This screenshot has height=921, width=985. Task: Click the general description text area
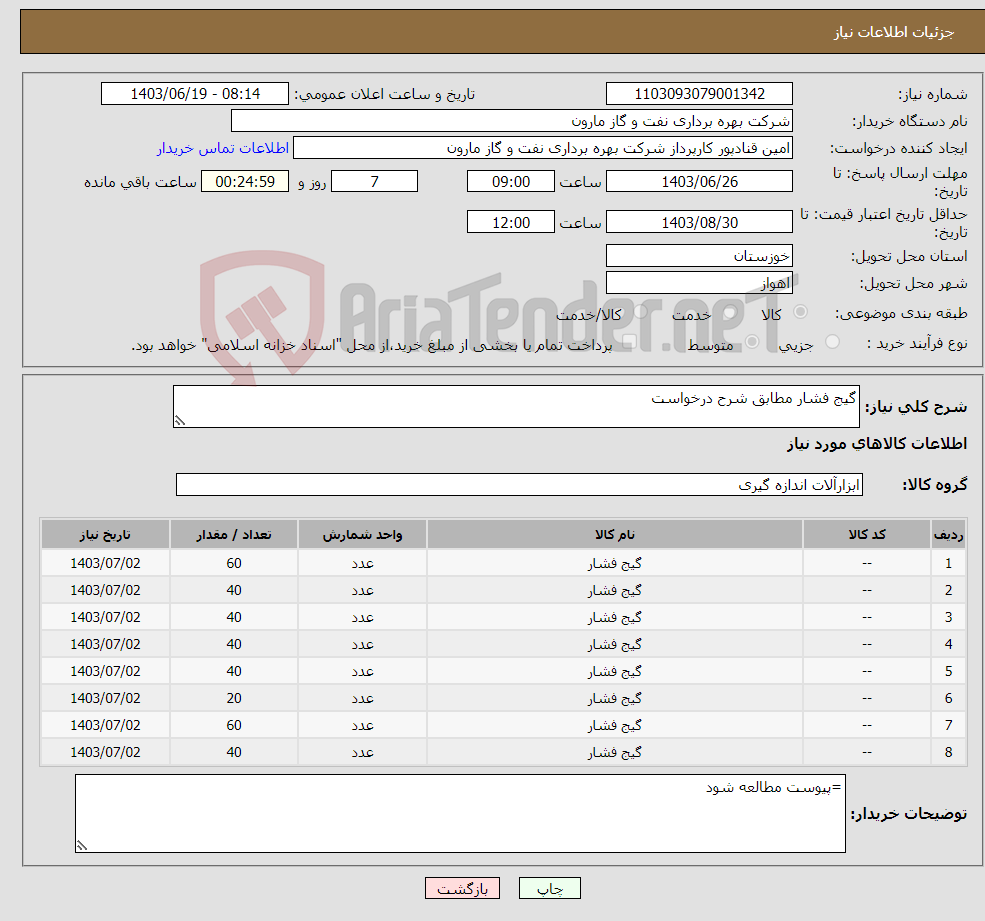[x=516, y=406]
